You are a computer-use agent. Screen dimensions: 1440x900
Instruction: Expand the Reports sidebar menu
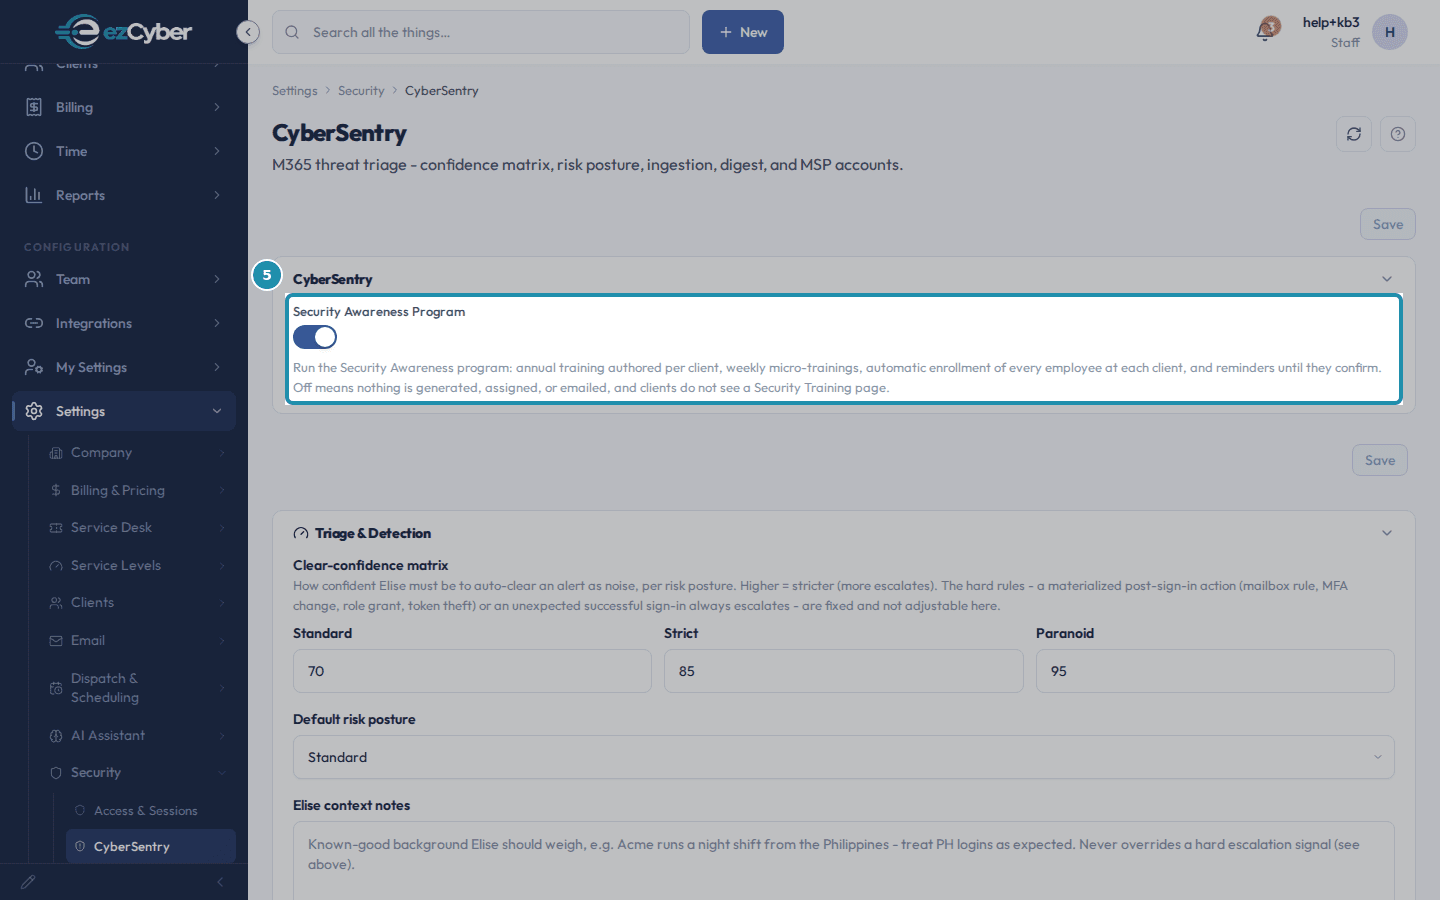(217, 195)
